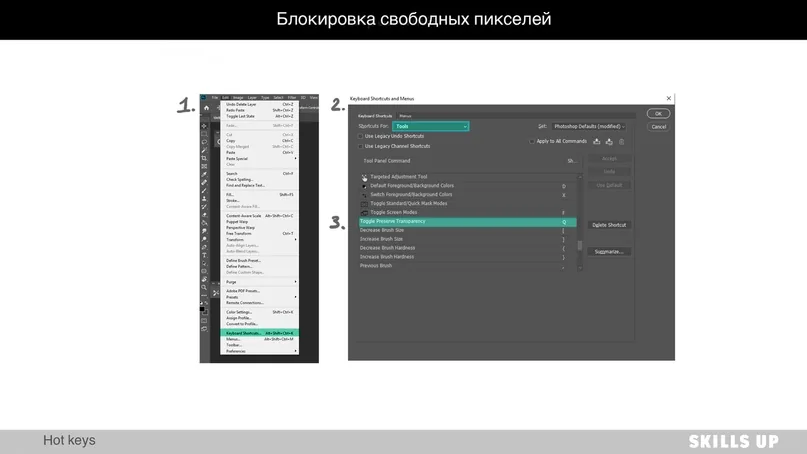Select the Horizontal Type tool
Viewport: 807px width, 454px height.
pos(204,255)
